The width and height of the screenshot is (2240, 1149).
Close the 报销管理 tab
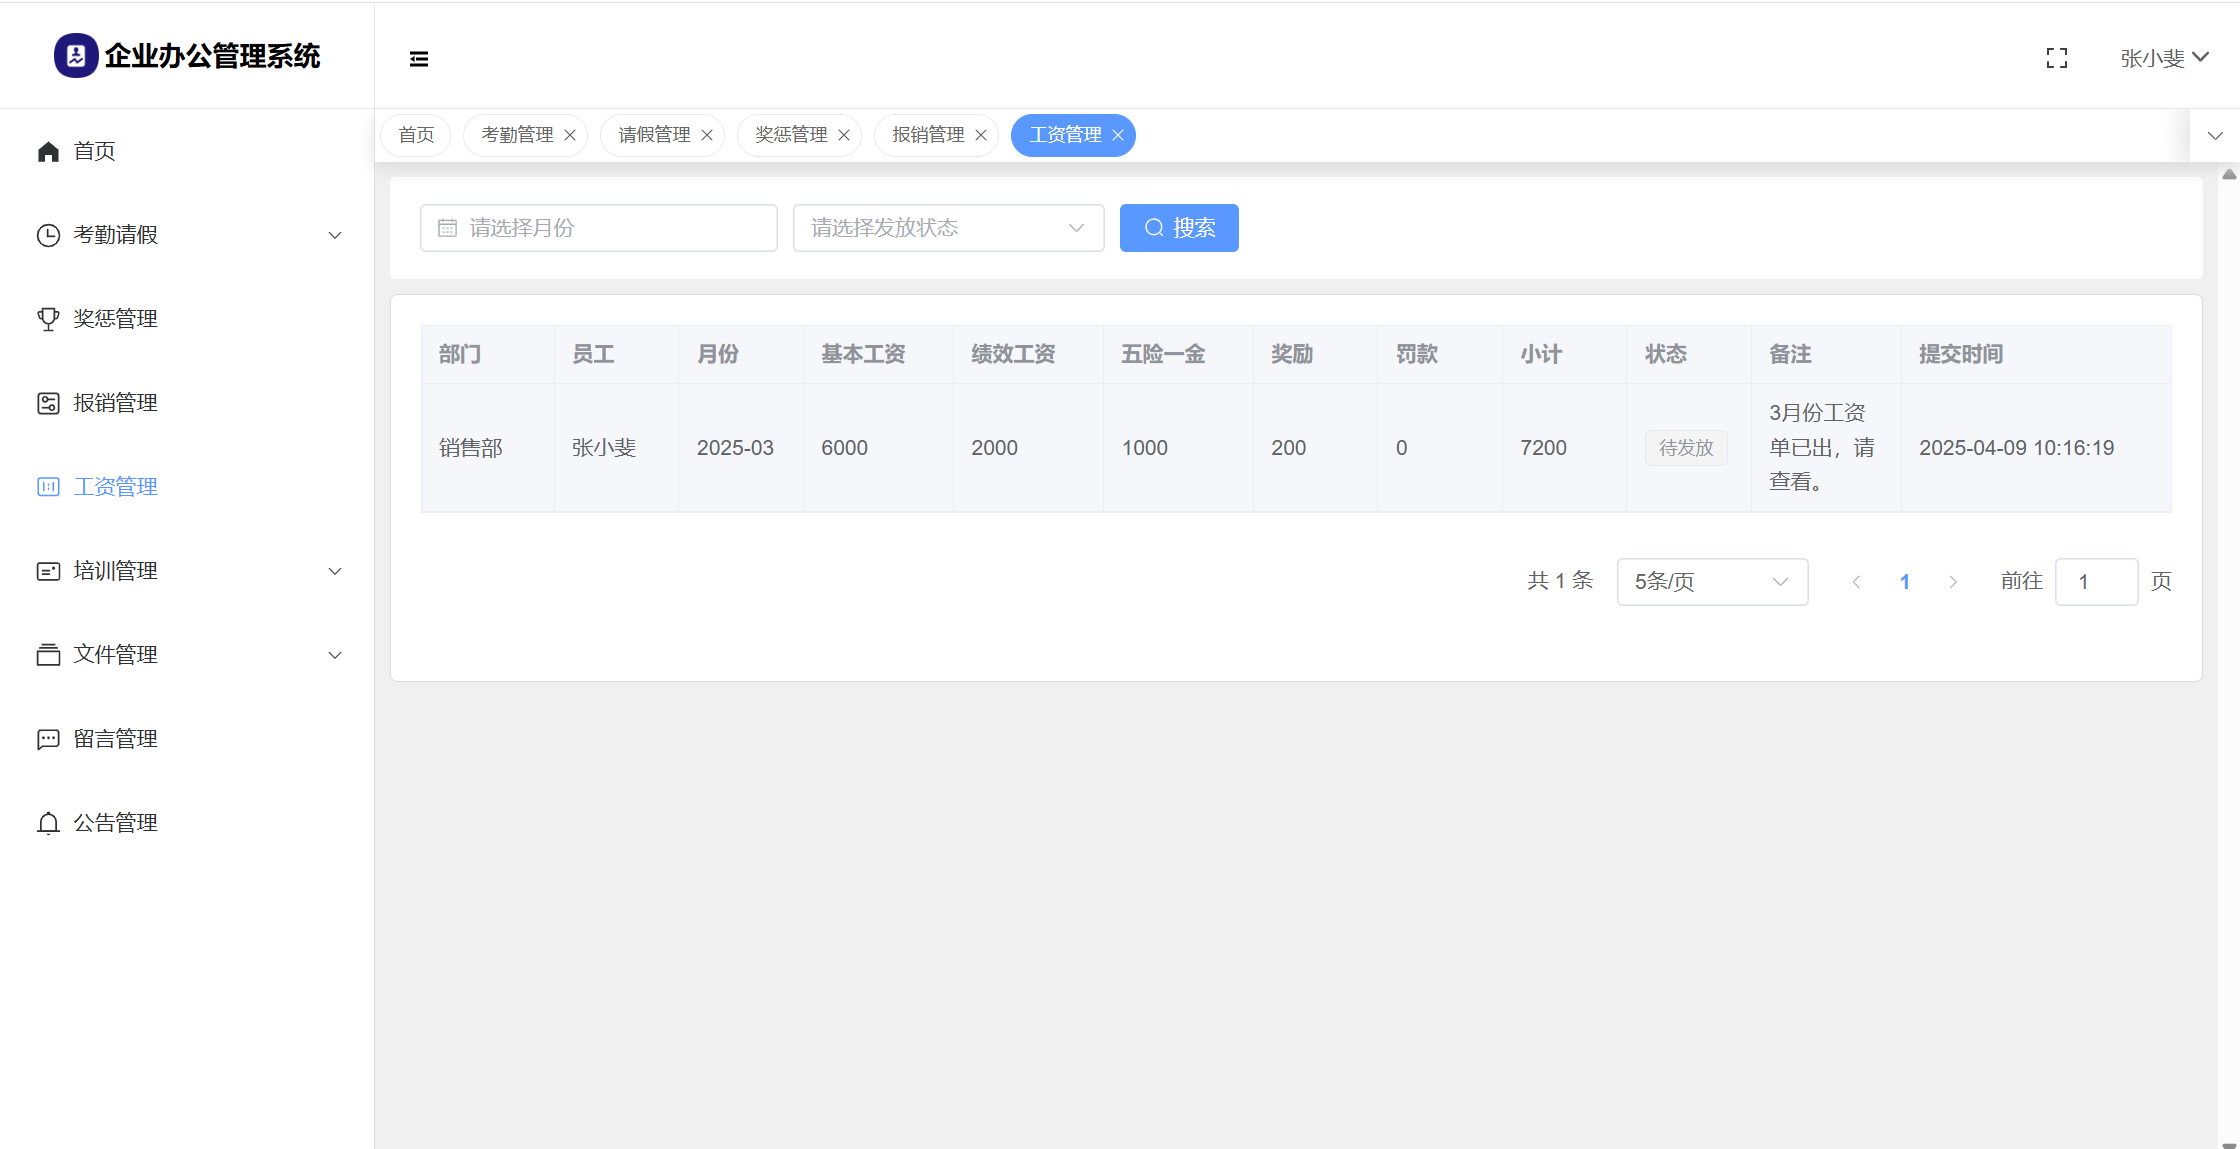tap(981, 135)
